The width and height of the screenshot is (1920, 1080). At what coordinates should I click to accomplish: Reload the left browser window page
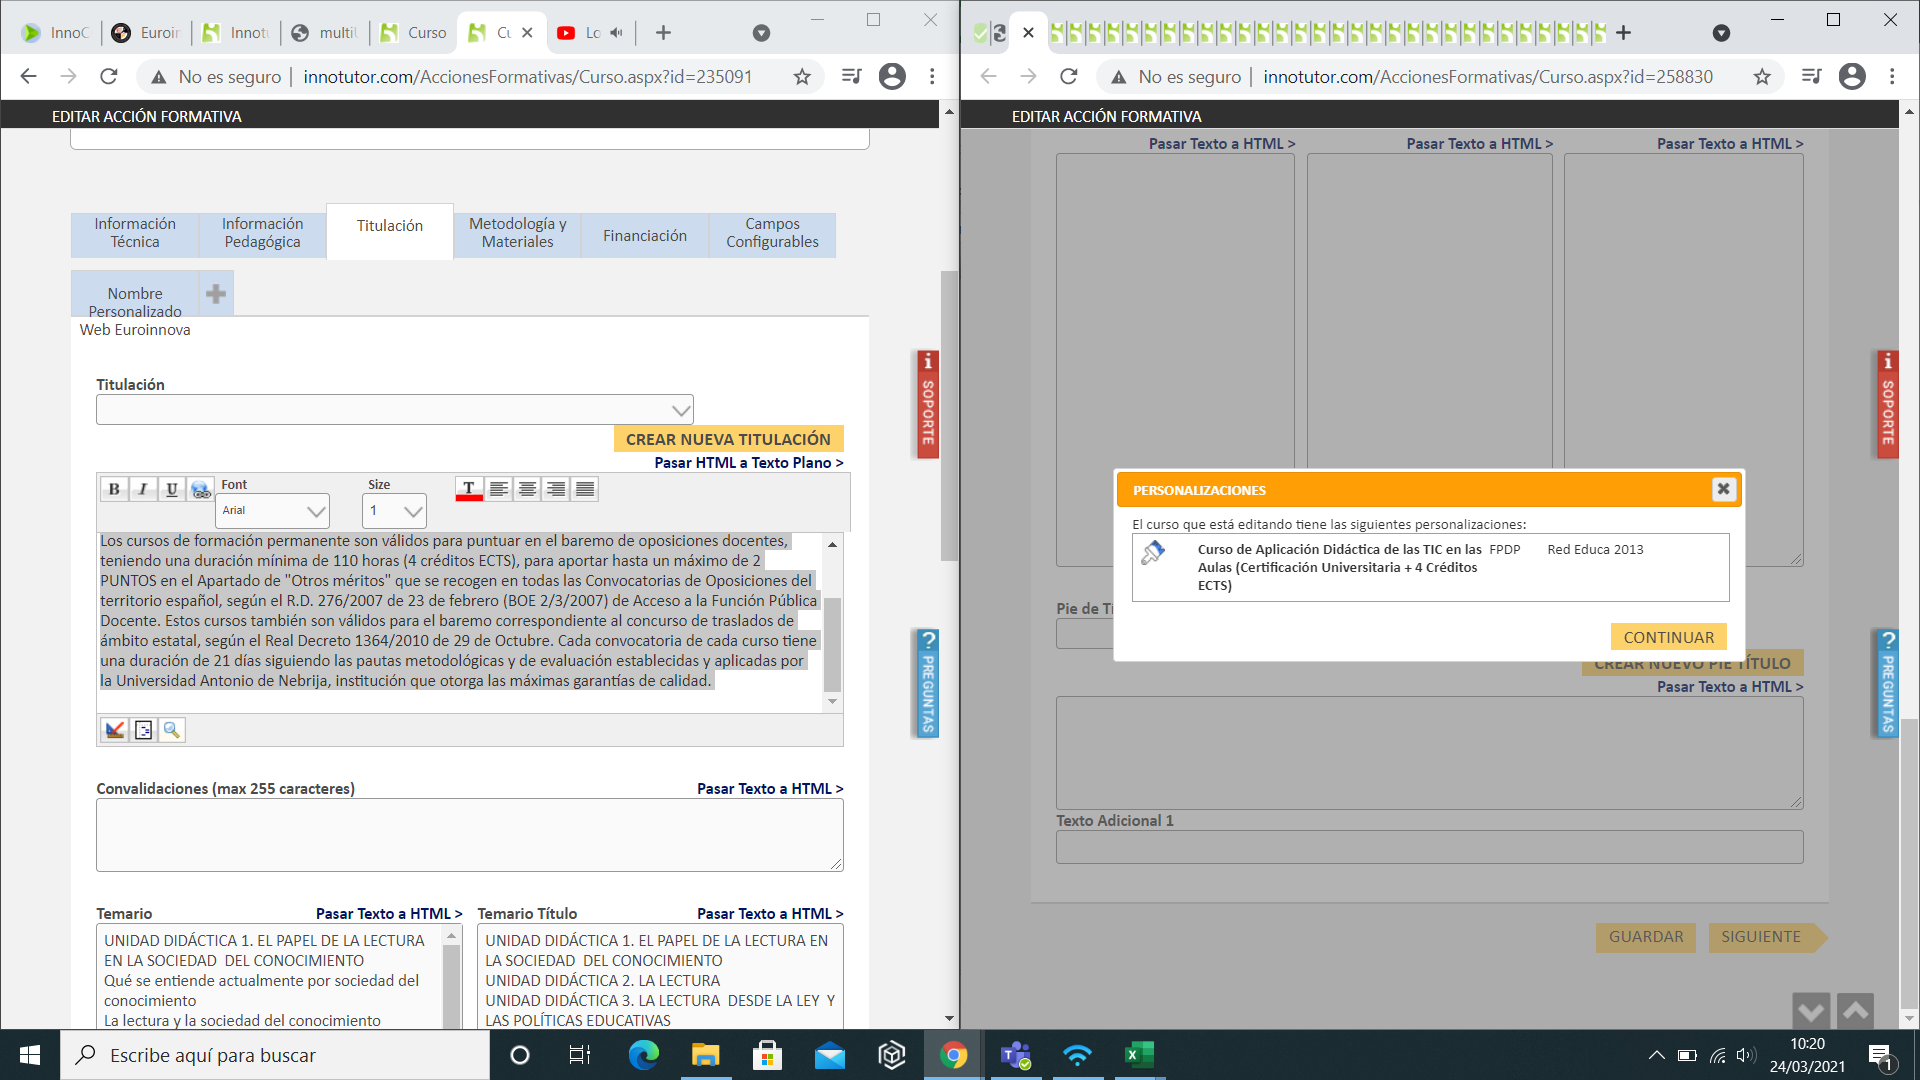click(x=109, y=76)
